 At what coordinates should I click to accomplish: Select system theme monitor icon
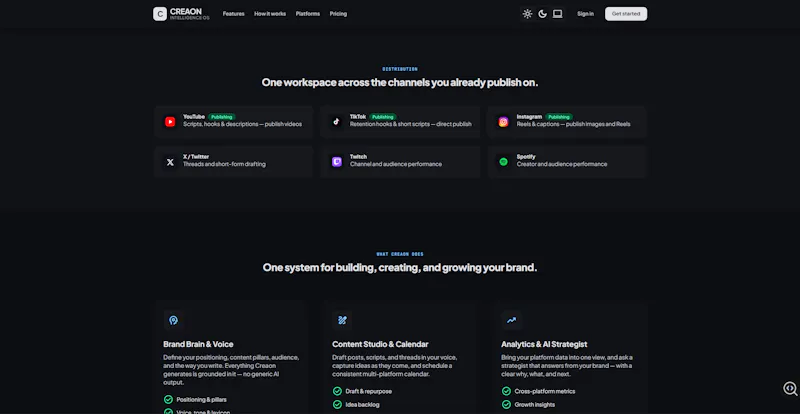558,14
